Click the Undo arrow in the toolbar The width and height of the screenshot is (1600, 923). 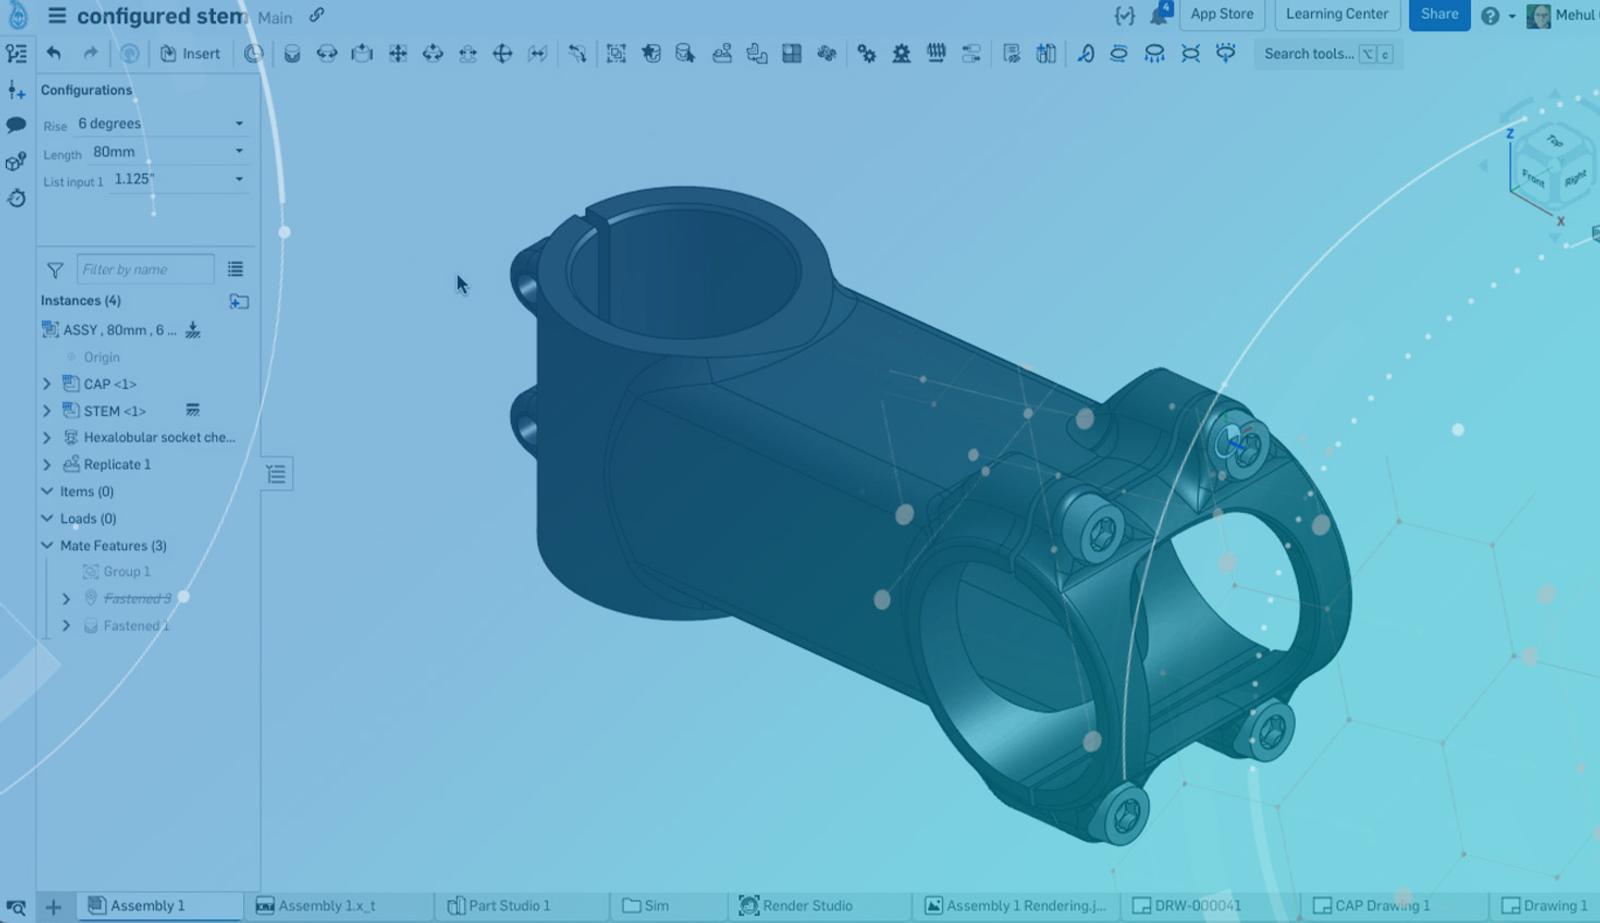click(x=55, y=54)
